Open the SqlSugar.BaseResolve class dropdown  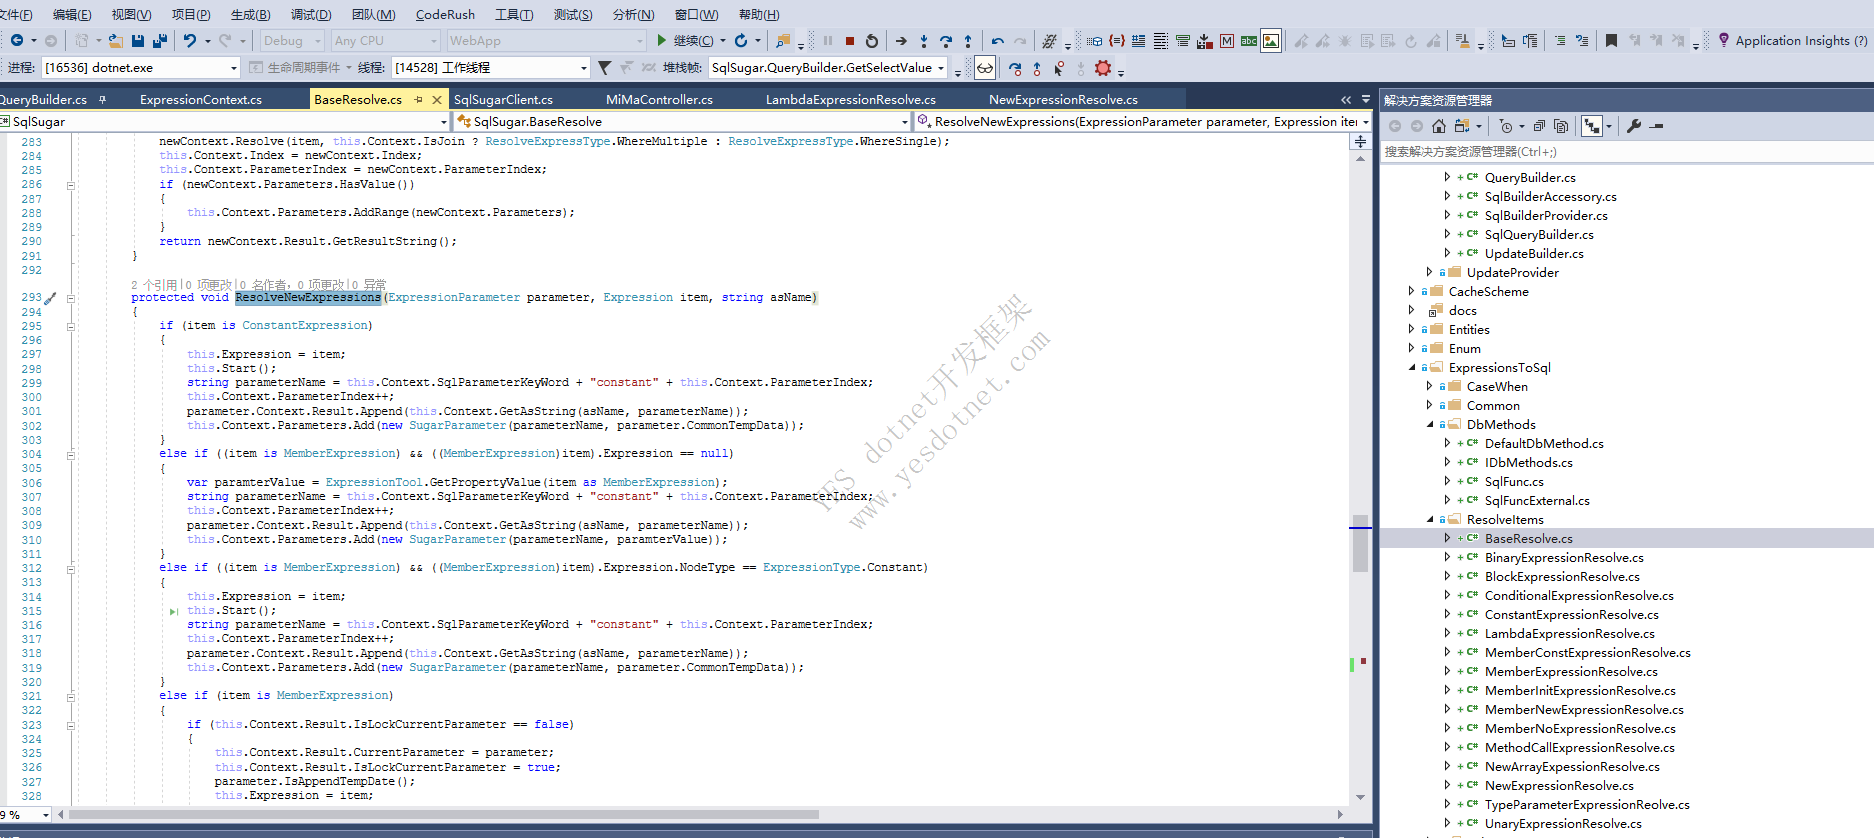click(x=682, y=122)
